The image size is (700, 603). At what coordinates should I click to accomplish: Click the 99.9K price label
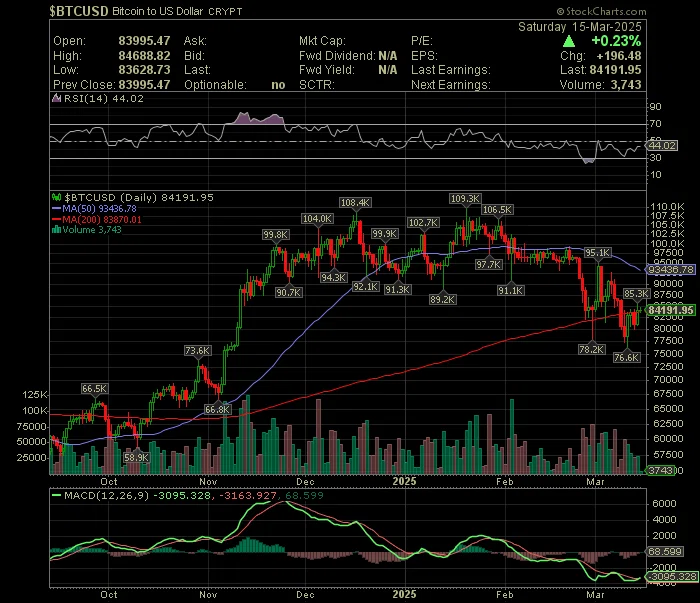click(x=385, y=234)
